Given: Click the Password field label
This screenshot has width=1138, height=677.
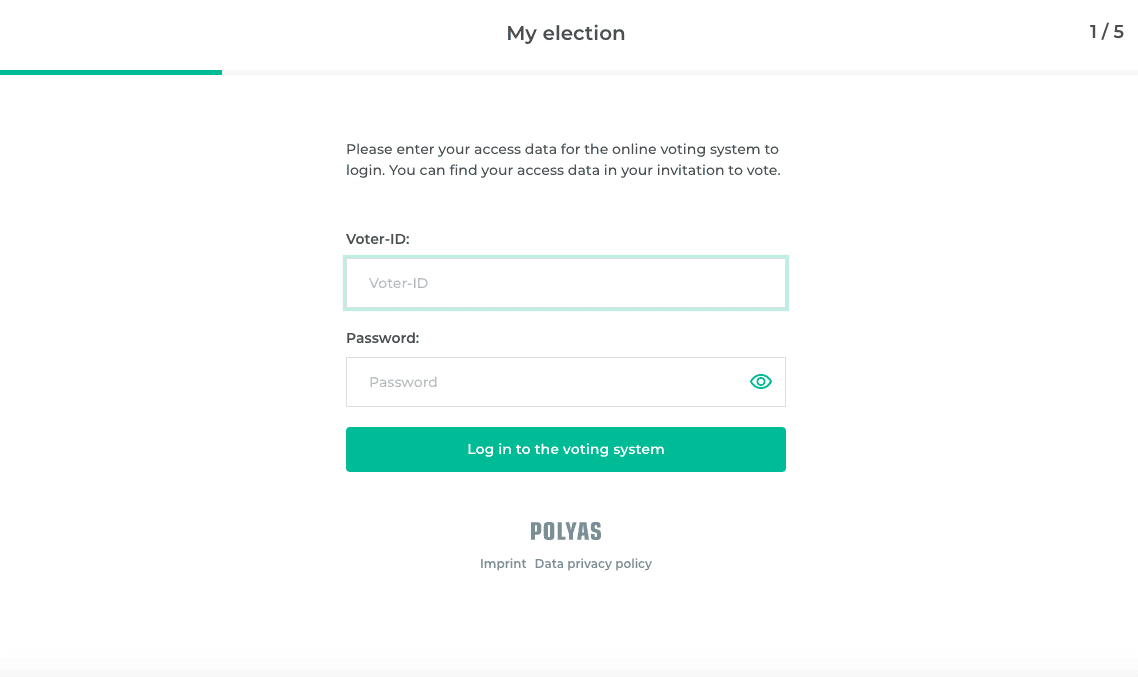Looking at the screenshot, I should coord(383,338).
